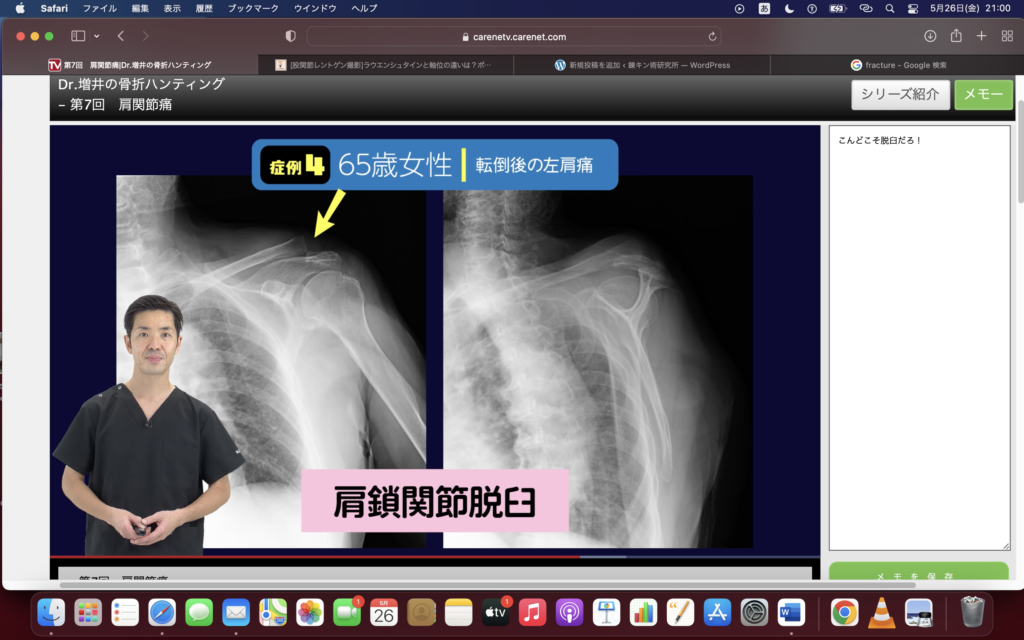1024x640 pixels.
Task: Click the privacy shield icon beside address bar
Action: tap(291, 36)
